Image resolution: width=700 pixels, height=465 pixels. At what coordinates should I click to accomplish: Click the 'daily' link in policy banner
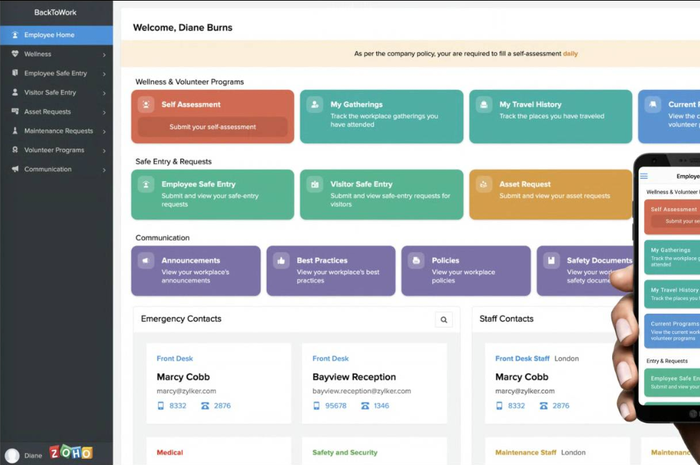click(570, 54)
